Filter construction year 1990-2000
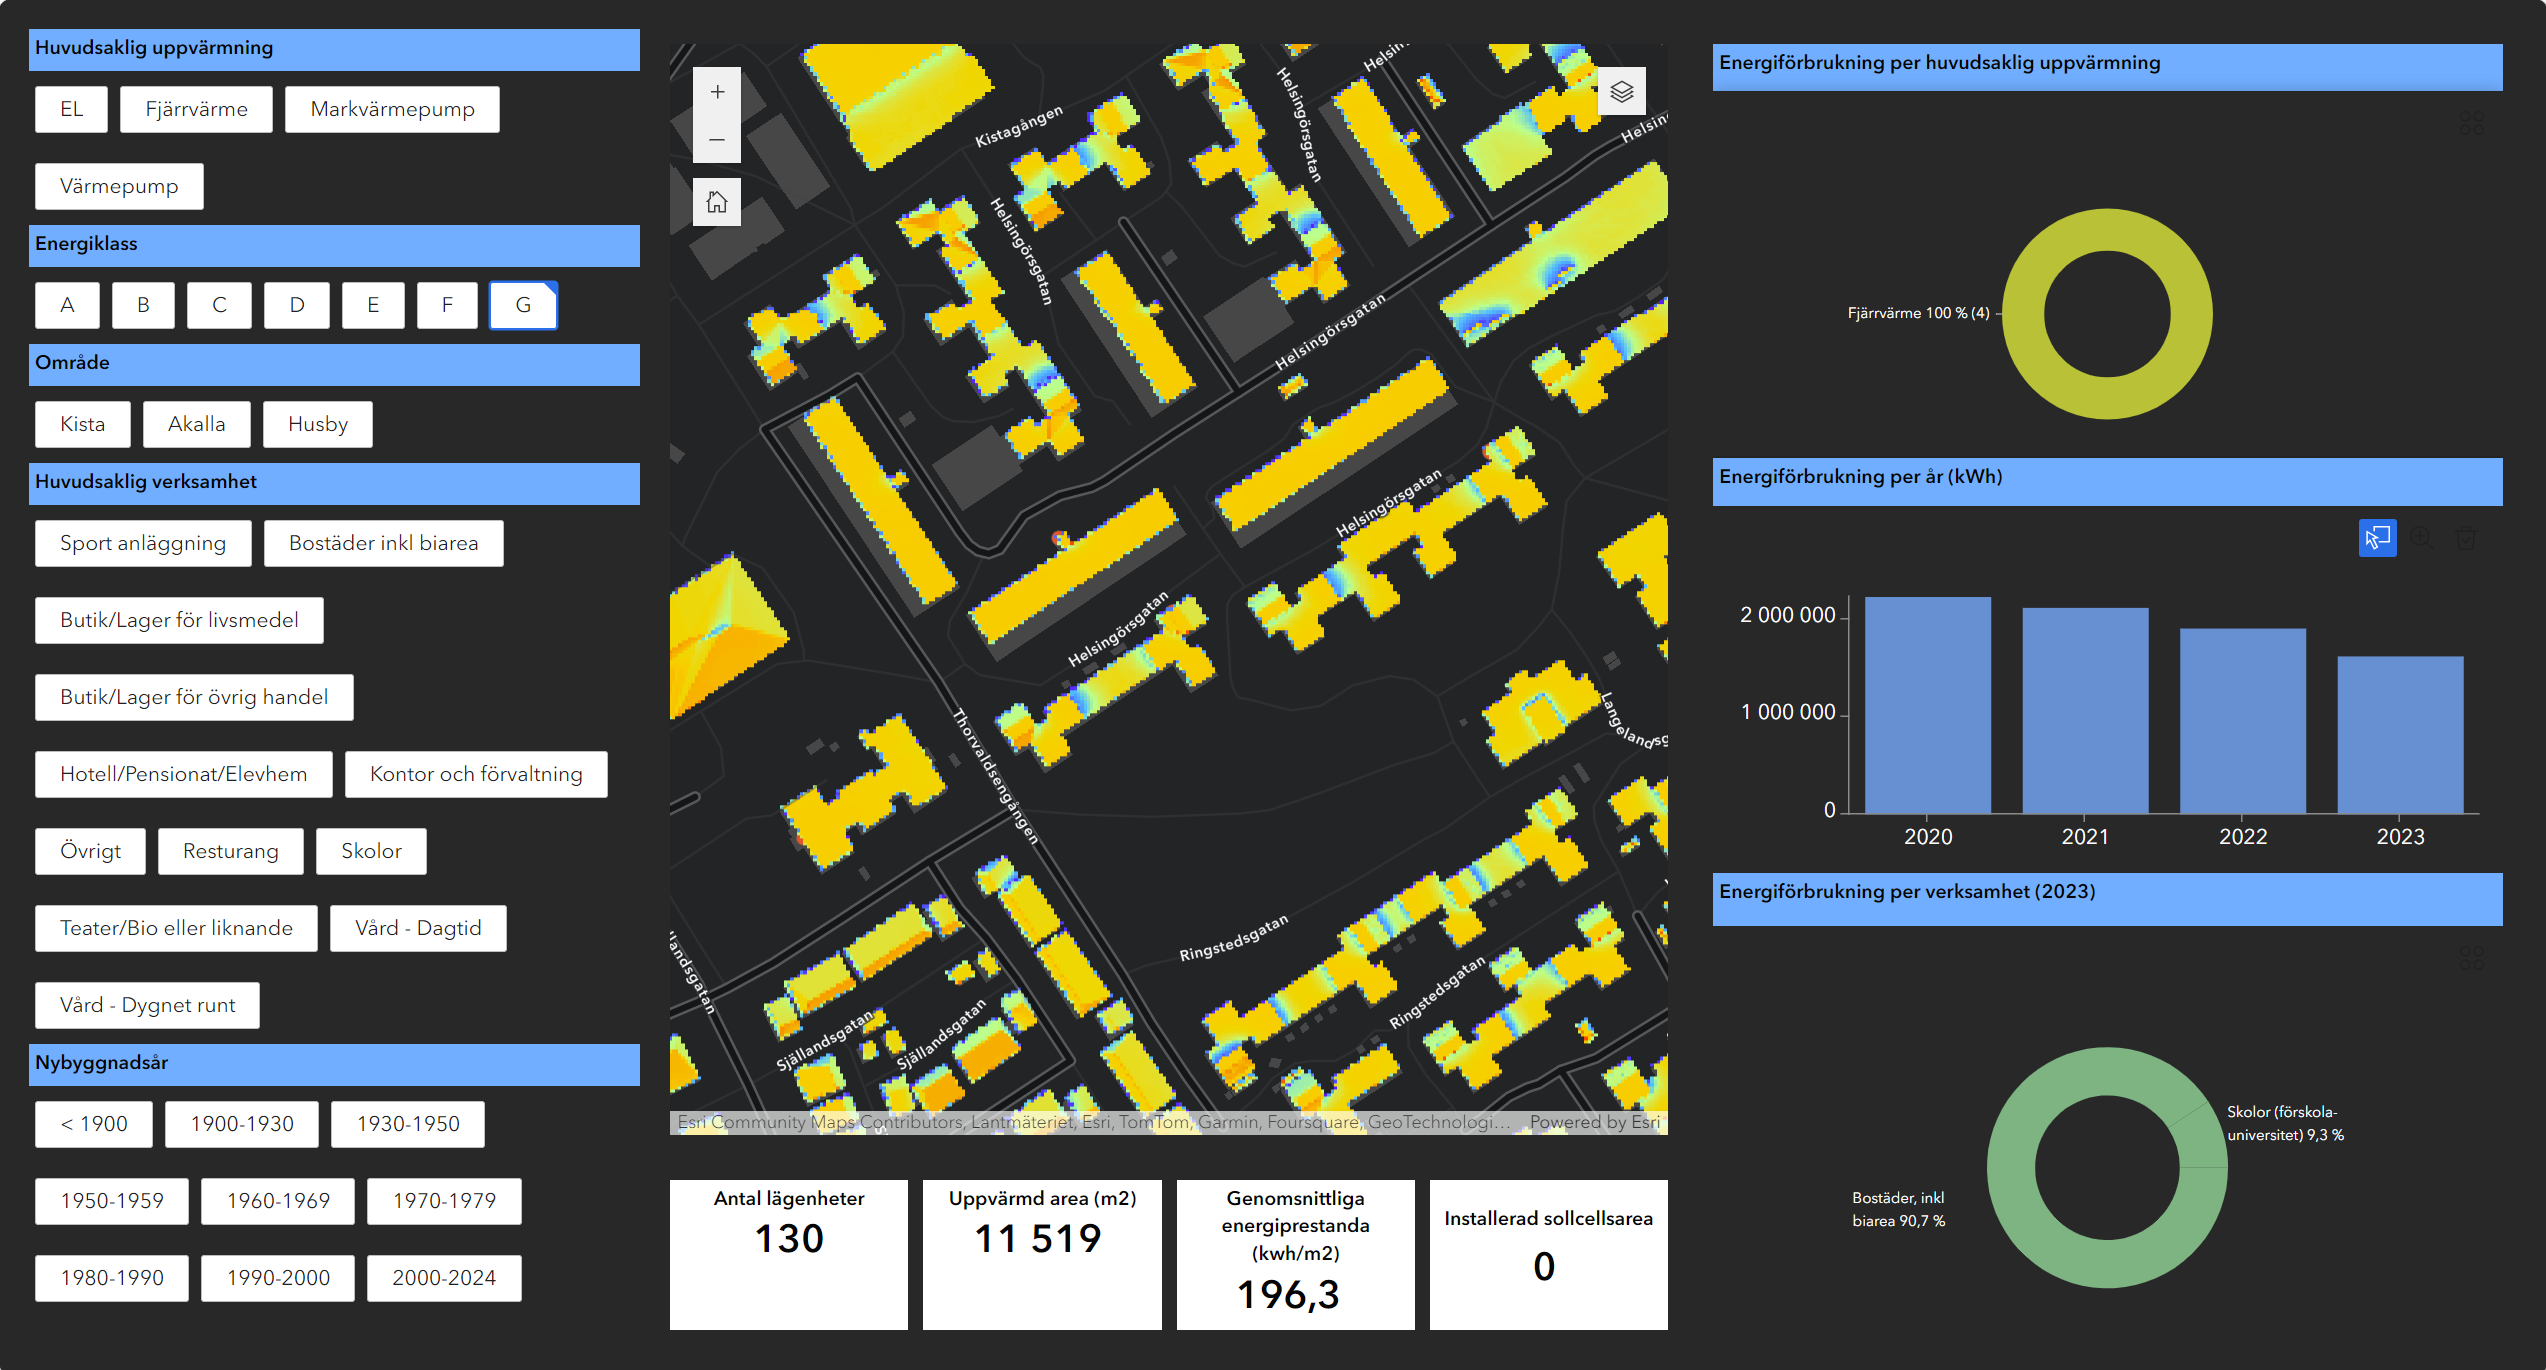This screenshot has height=1370, width=2546. point(278,1278)
